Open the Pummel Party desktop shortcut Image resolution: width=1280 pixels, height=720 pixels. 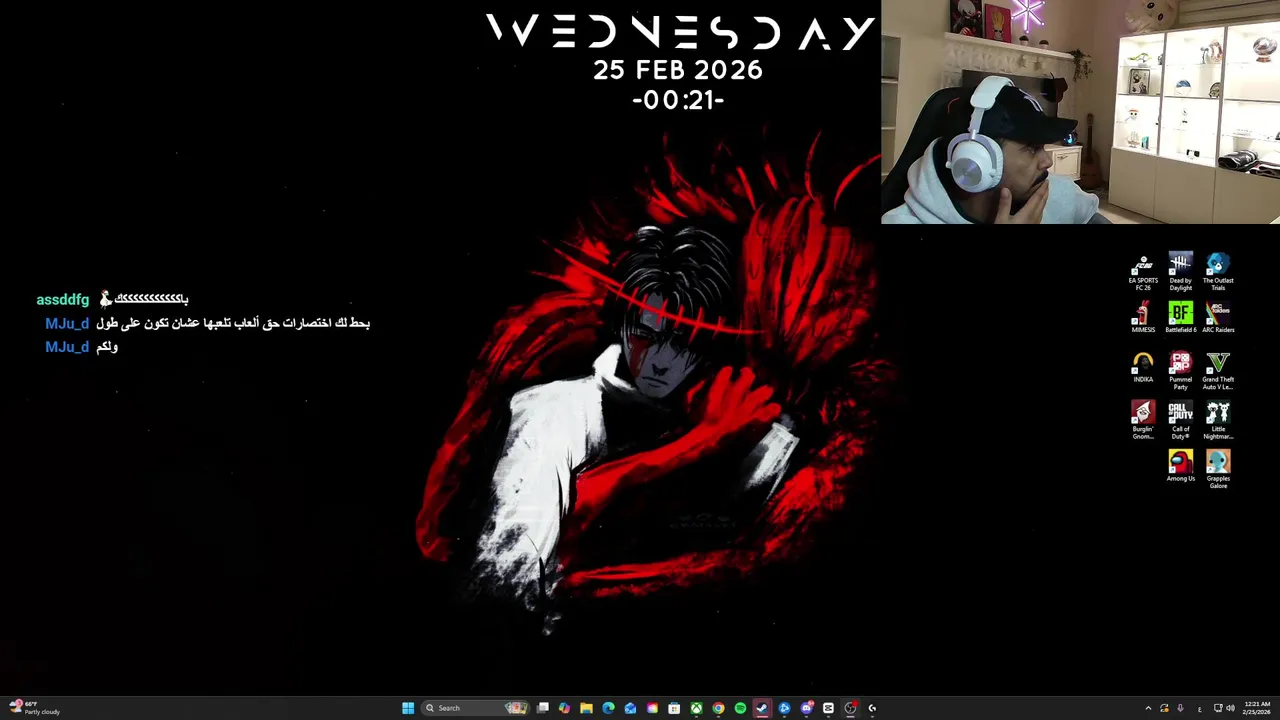click(x=1181, y=370)
